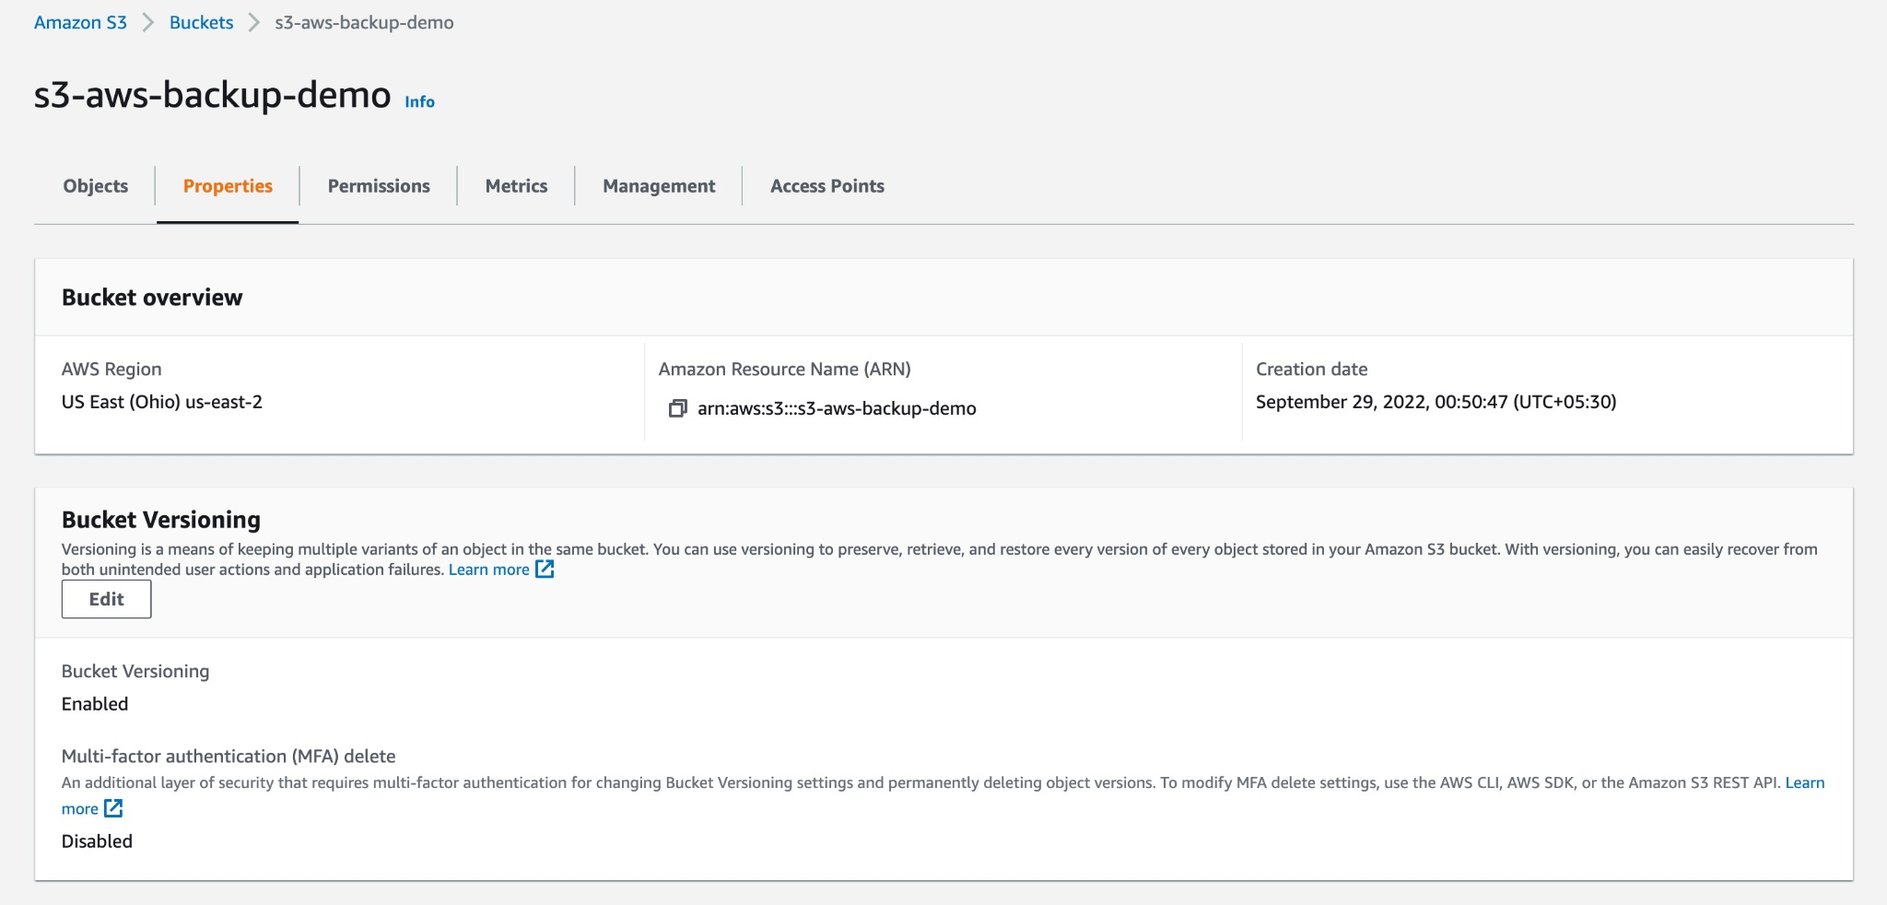Select the Properties tab
The height and width of the screenshot is (905, 1887).
(227, 186)
